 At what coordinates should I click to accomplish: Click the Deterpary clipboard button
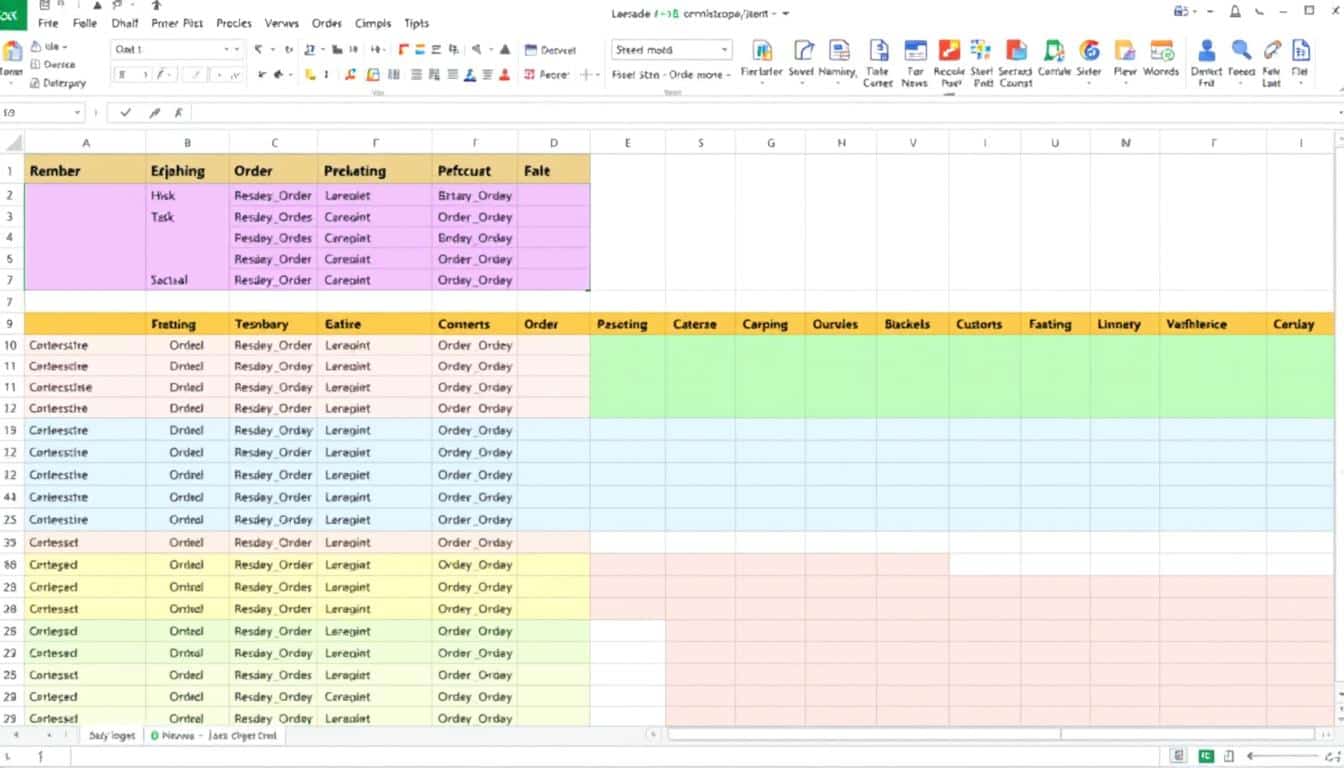pyautogui.click(x=56, y=83)
